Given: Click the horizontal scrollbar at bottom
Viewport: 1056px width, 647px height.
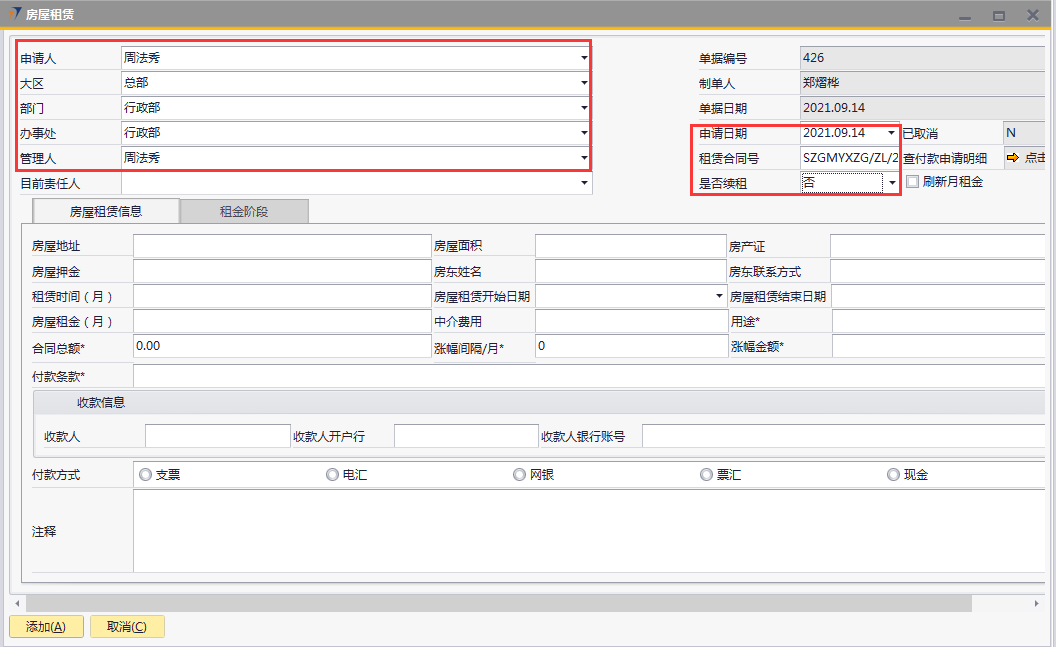Looking at the screenshot, I should tap(498, 603).
